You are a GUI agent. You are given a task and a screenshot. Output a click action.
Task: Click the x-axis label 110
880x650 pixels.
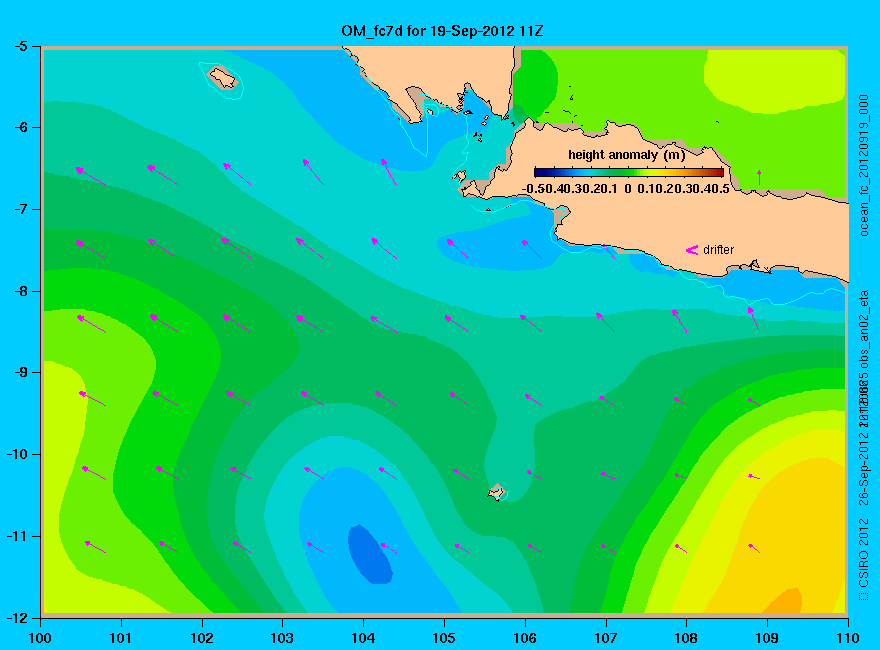tap(848, 638)
